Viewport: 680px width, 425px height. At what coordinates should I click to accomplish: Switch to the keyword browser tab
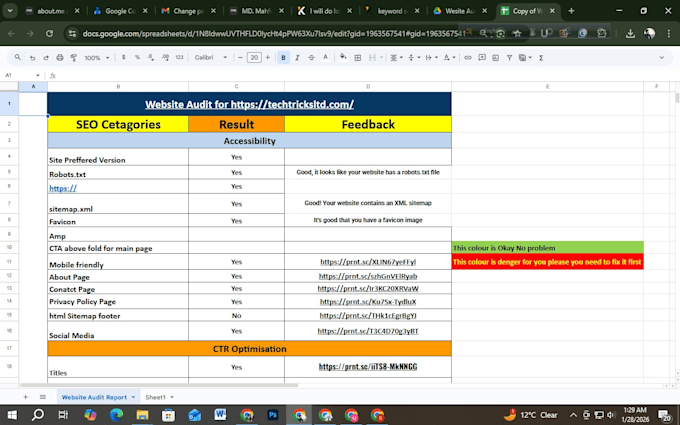point(392,11)
